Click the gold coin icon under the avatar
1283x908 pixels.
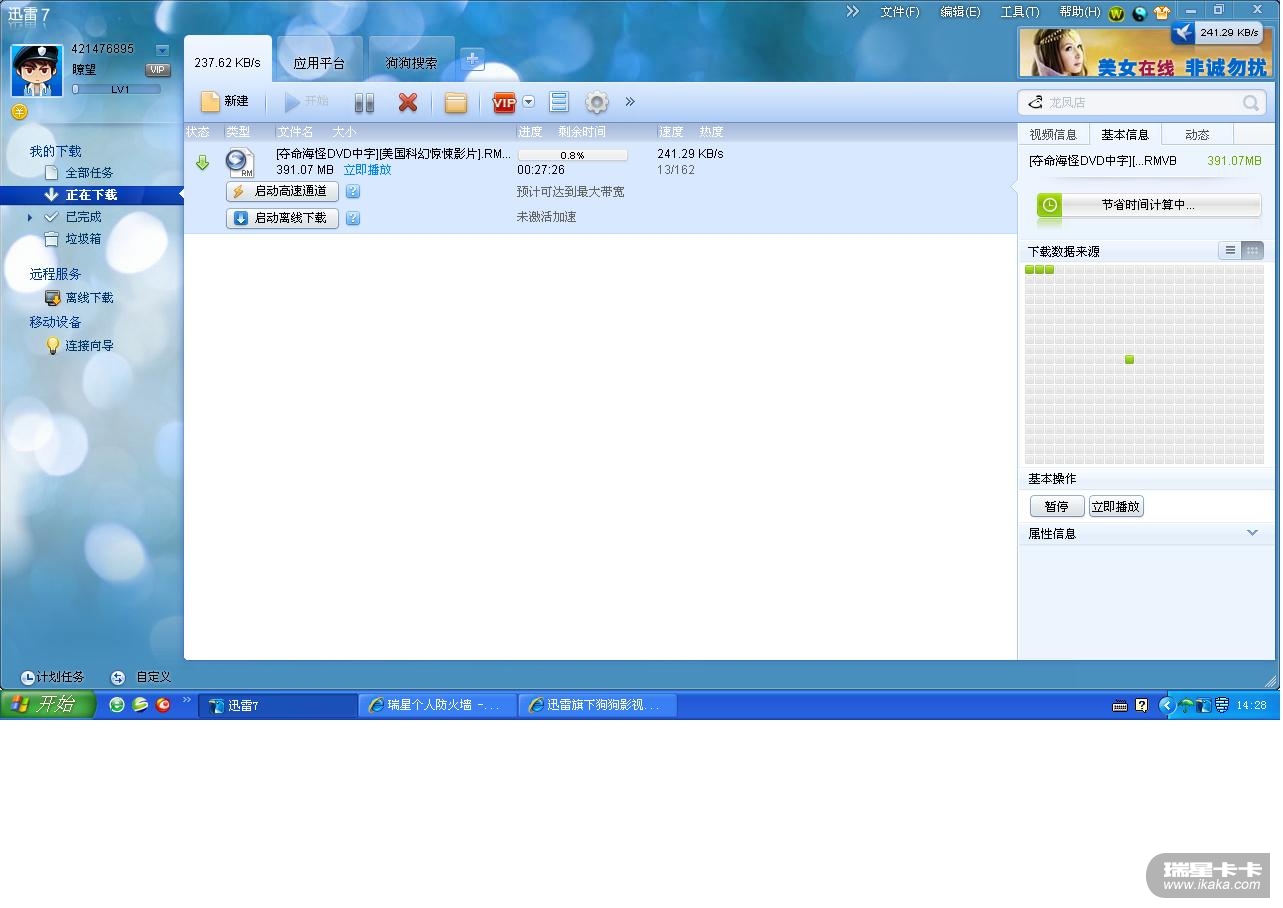18,111
